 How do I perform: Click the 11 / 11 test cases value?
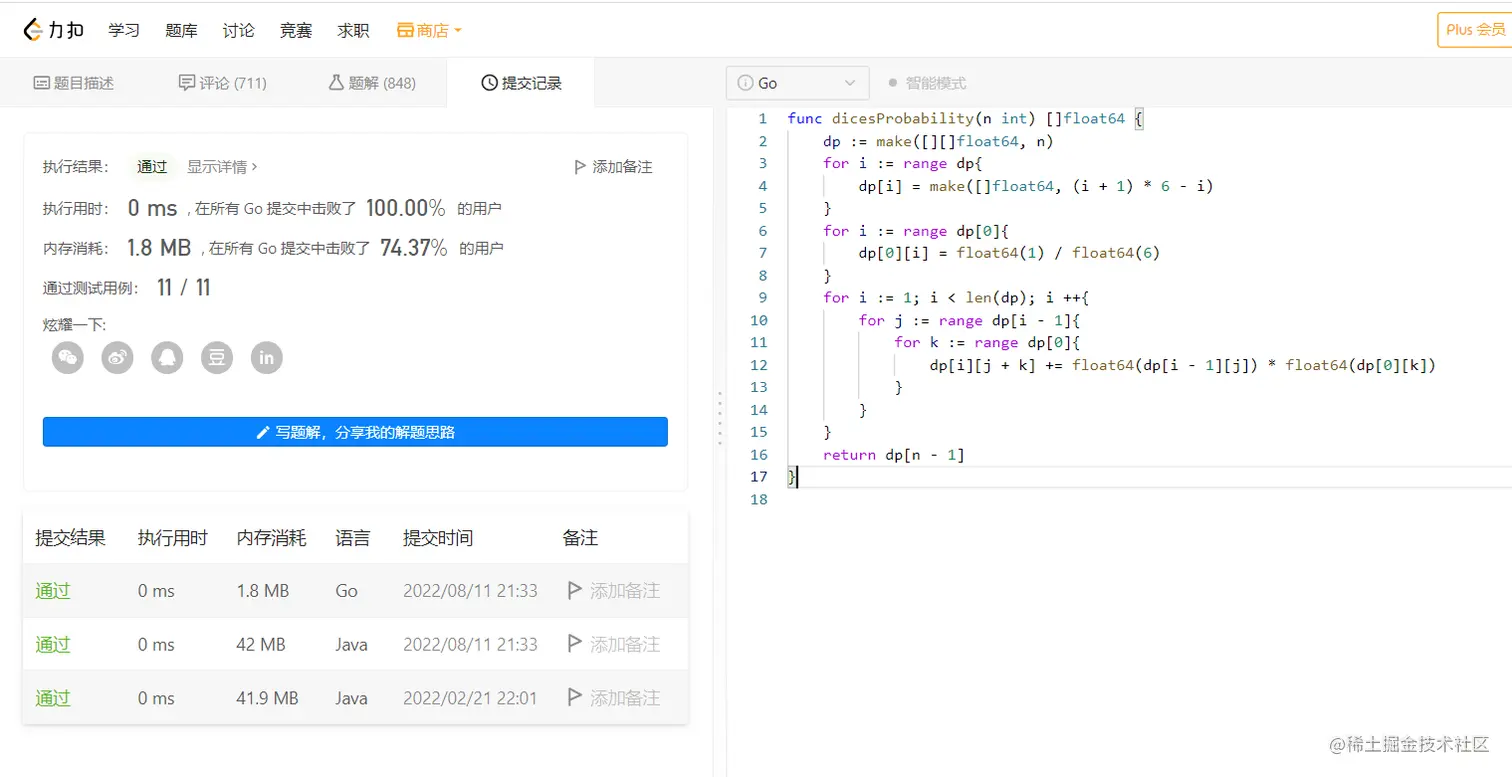[184, 288]
